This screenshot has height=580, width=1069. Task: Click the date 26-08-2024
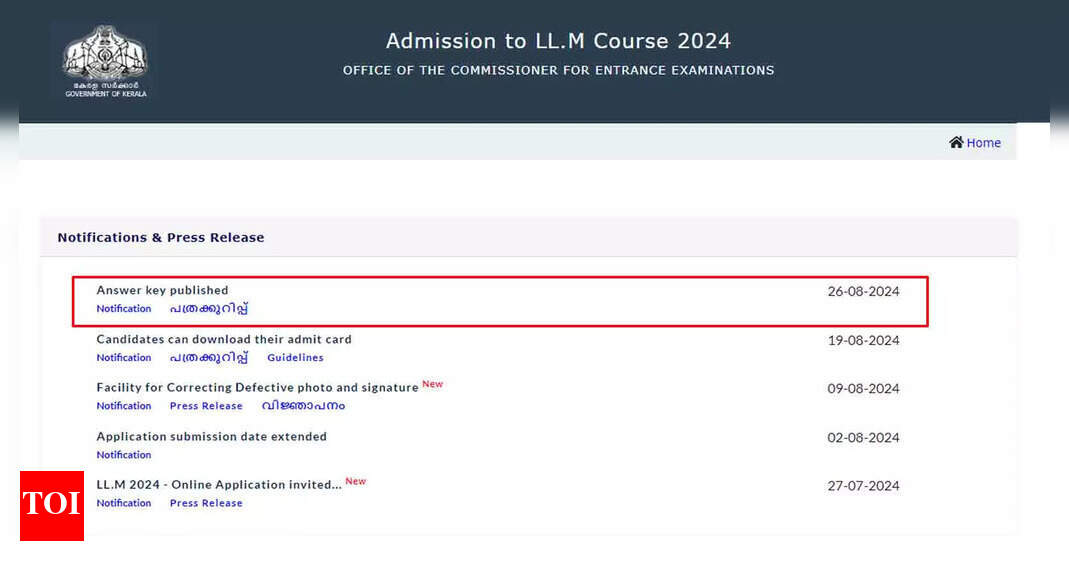pos(863,292)
